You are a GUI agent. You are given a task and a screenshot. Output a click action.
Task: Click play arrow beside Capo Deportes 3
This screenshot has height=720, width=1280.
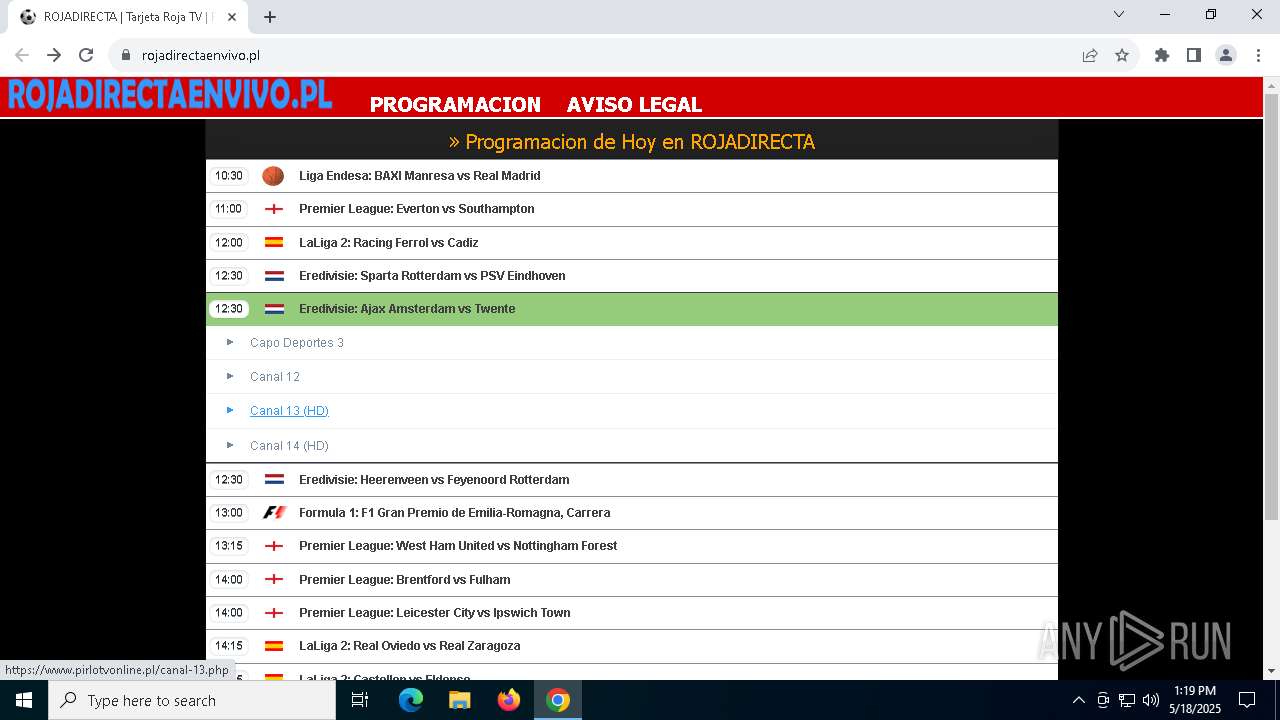[230, 342]
